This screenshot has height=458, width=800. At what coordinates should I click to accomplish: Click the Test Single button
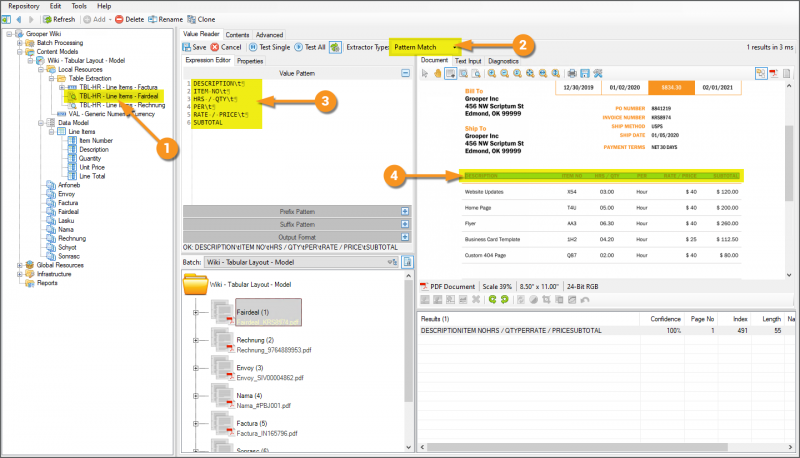[269, 47]
